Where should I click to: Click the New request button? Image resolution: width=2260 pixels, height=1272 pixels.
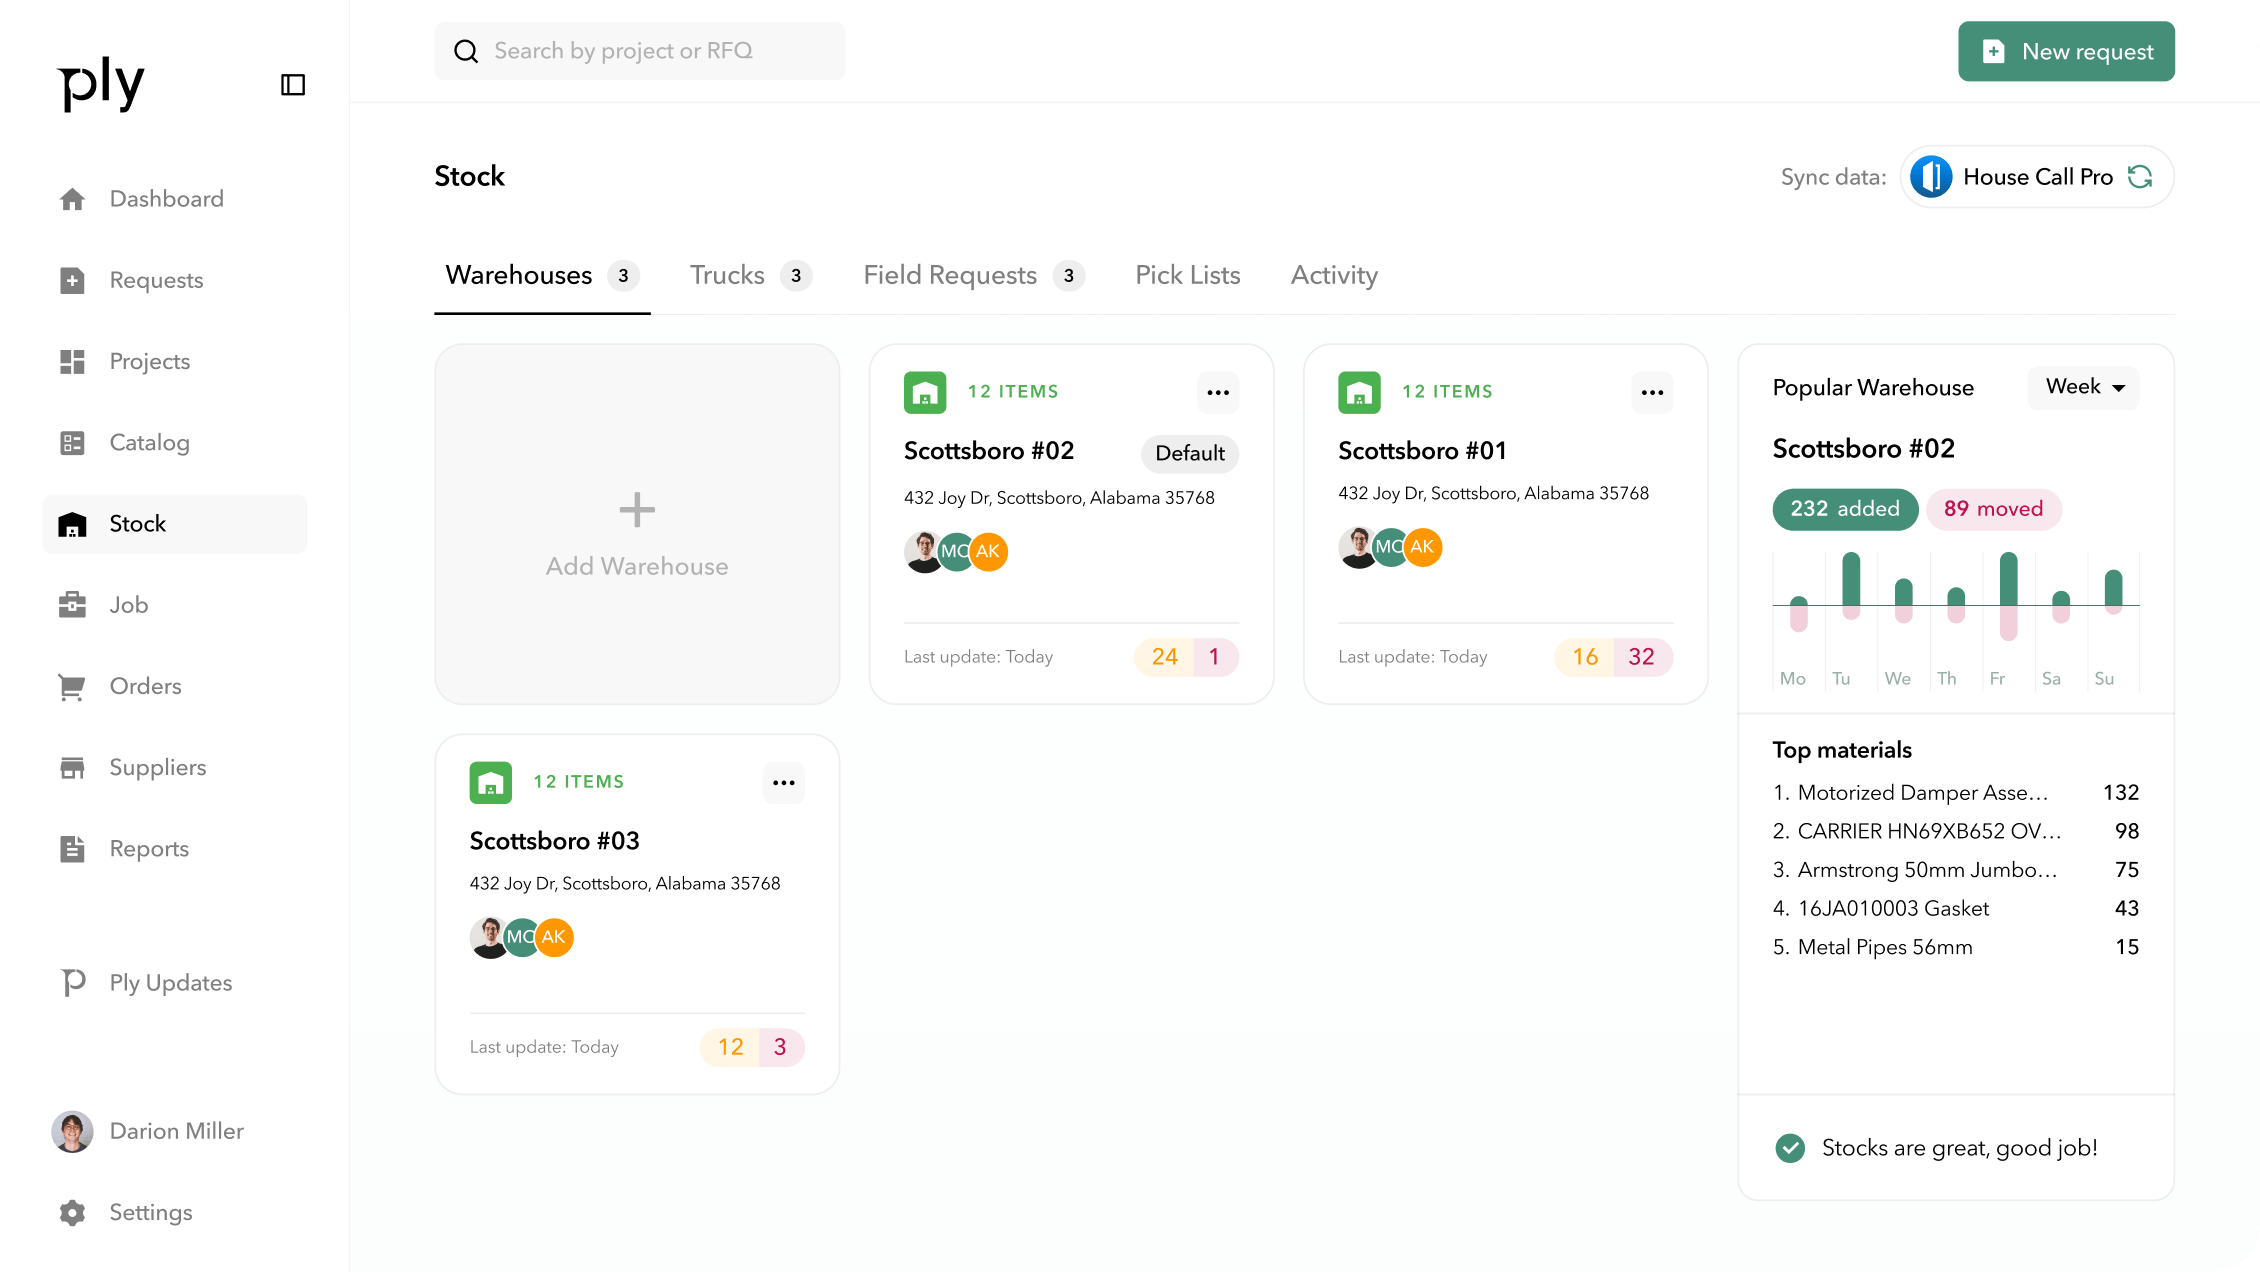(x=2066, y=51)
